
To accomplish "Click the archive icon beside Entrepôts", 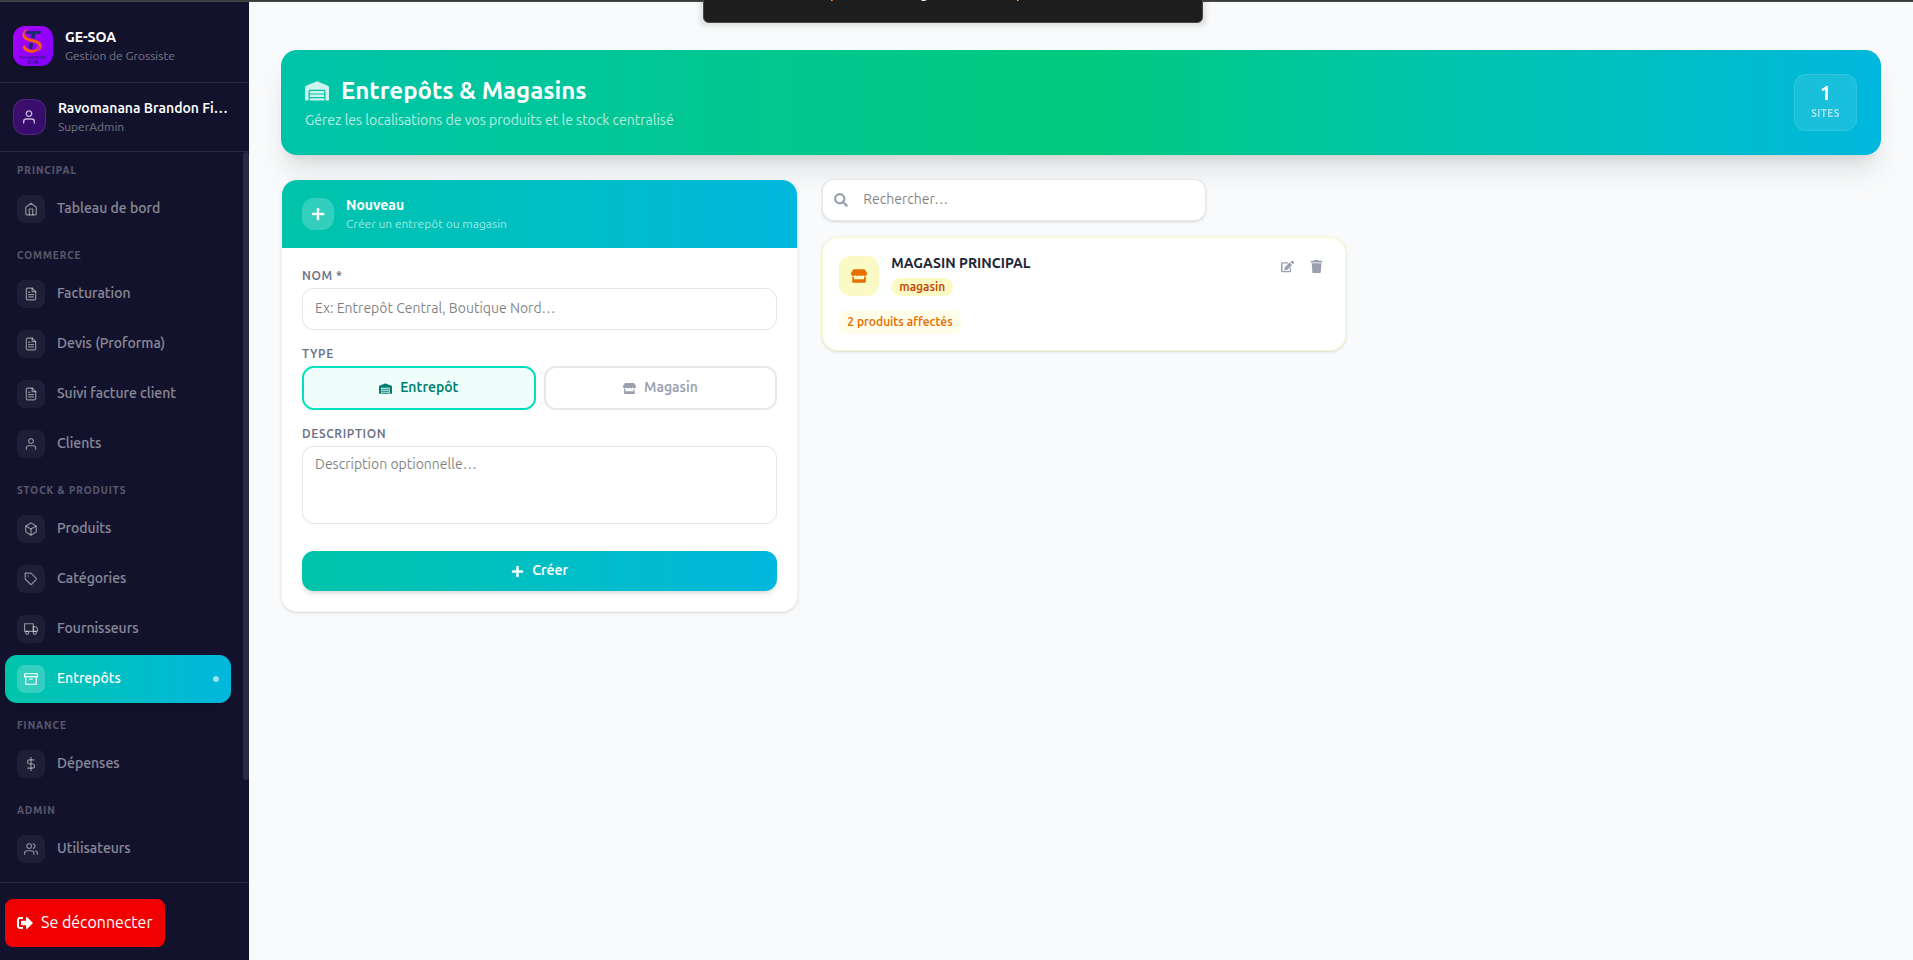I will 31,679.
